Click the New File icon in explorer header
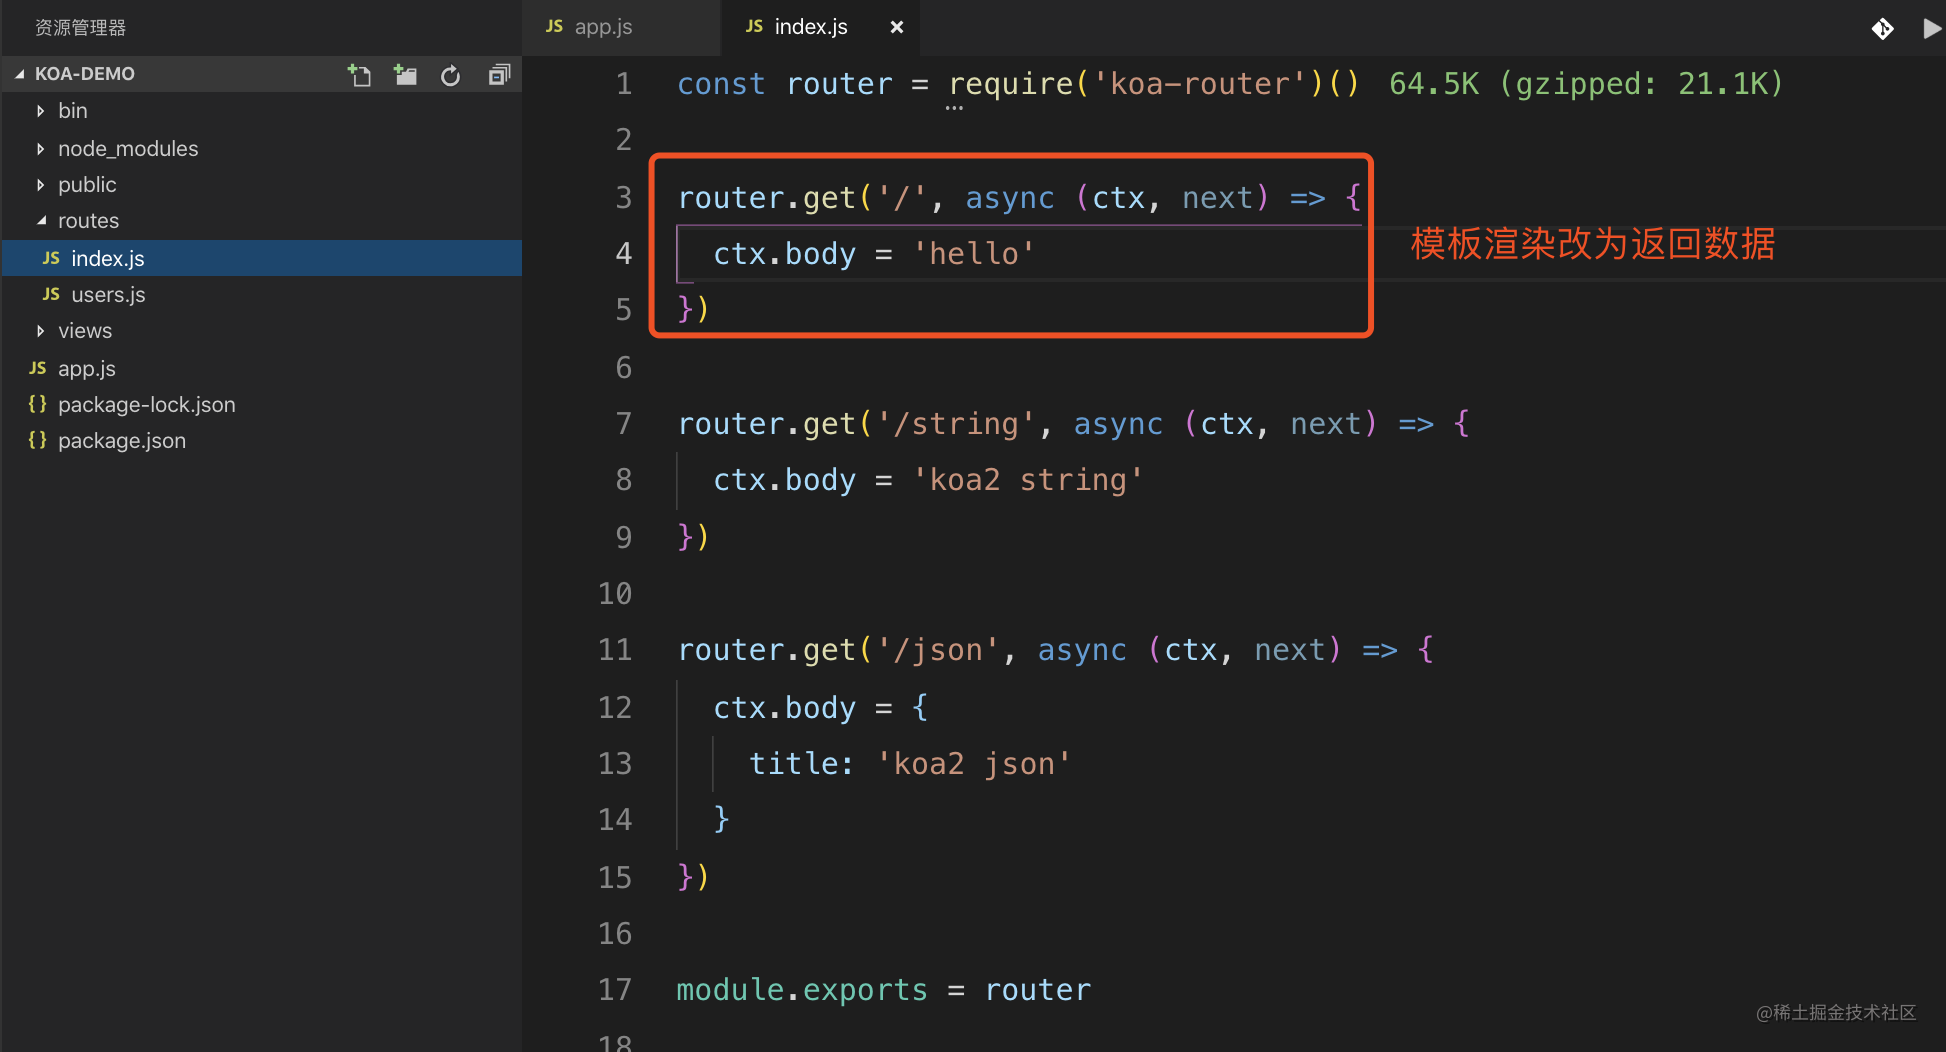 [x=359, y=75]
